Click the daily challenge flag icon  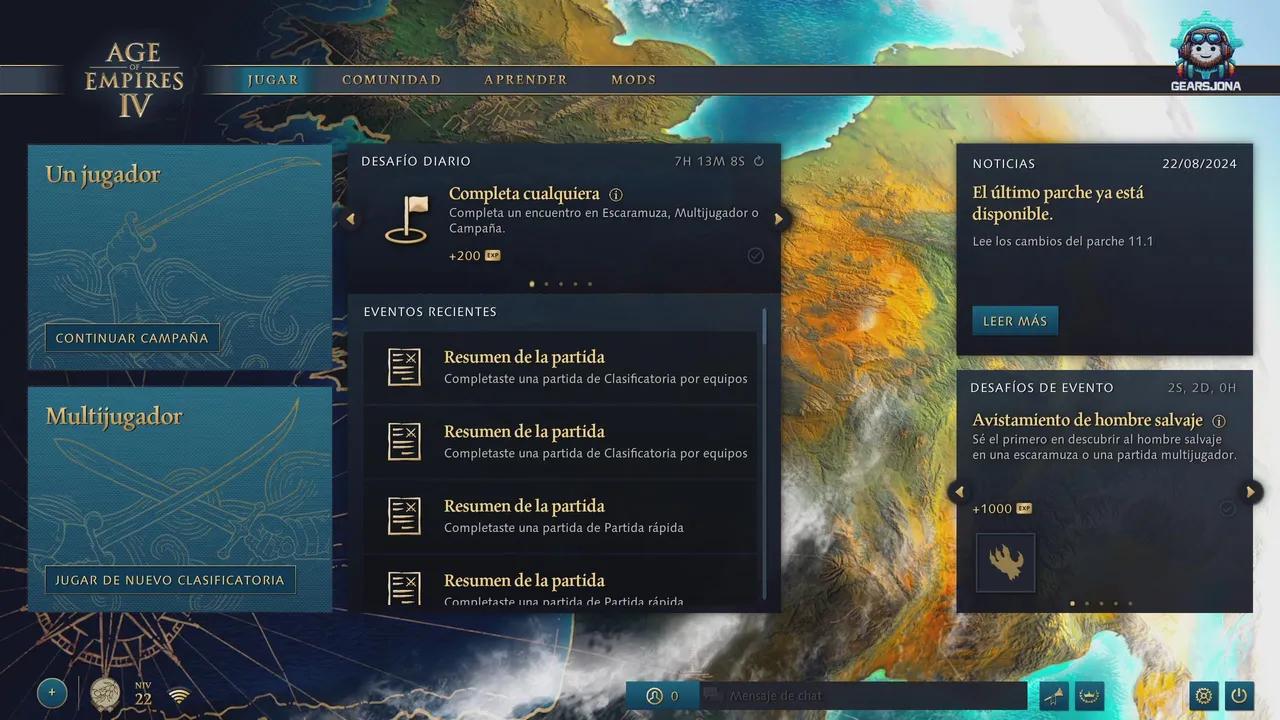click(x=407, y=221)
